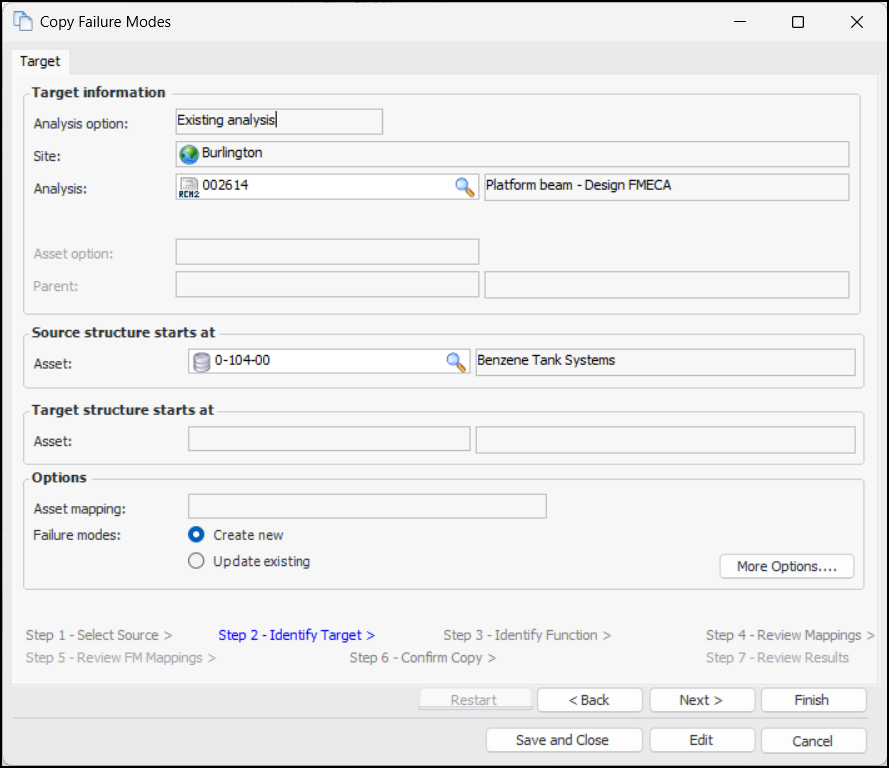Click the Finish button
Viewport: 889px width, 768px height.
[811, 700]
